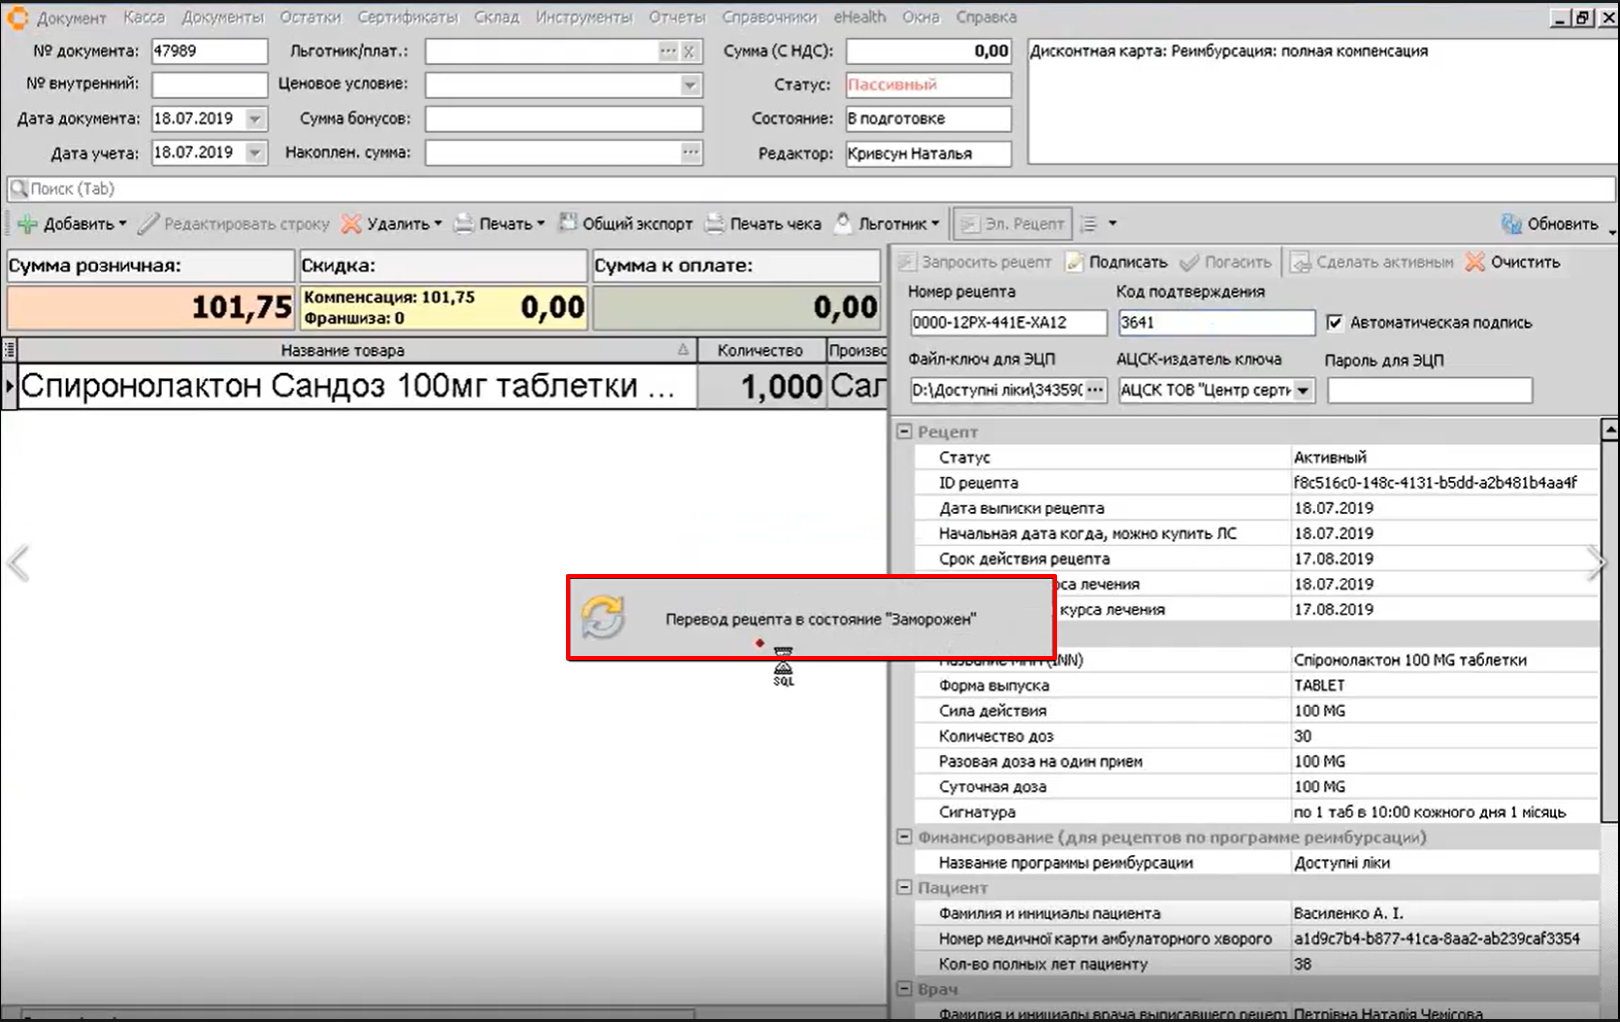Expand the АЦСК-издатель ключа combo box
The width and height of the screenshot is (1620, 1022).
tap(1303, 390)
